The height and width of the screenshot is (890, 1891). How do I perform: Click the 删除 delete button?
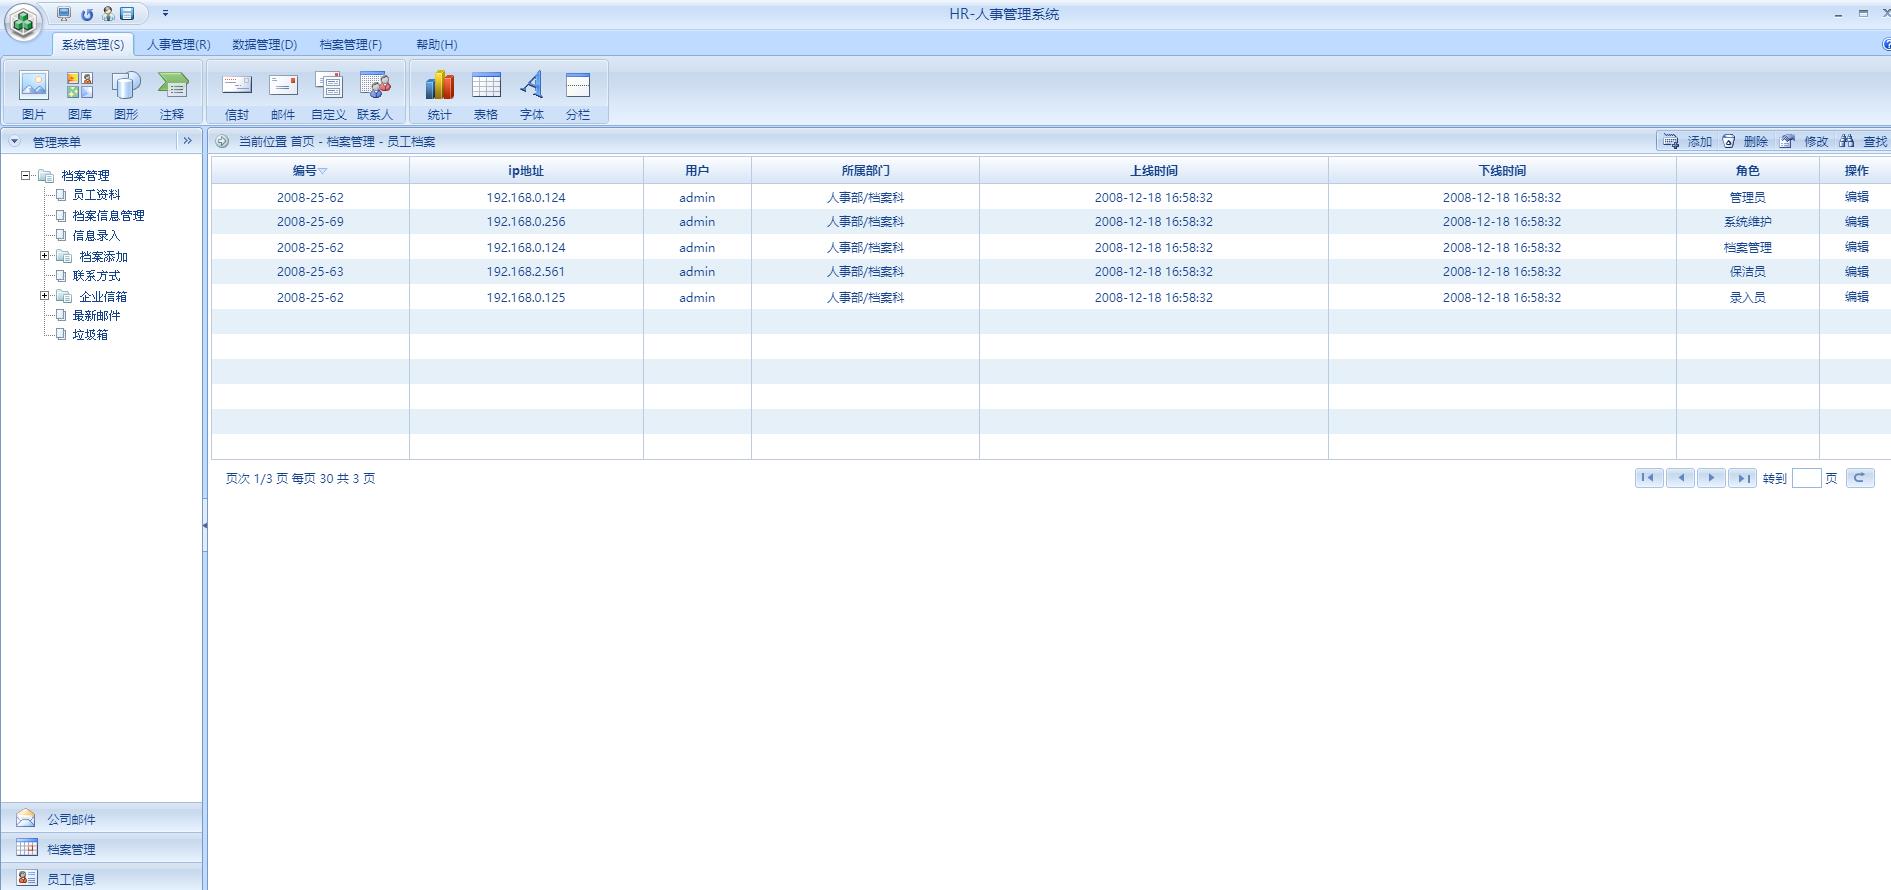[1745, 141]
